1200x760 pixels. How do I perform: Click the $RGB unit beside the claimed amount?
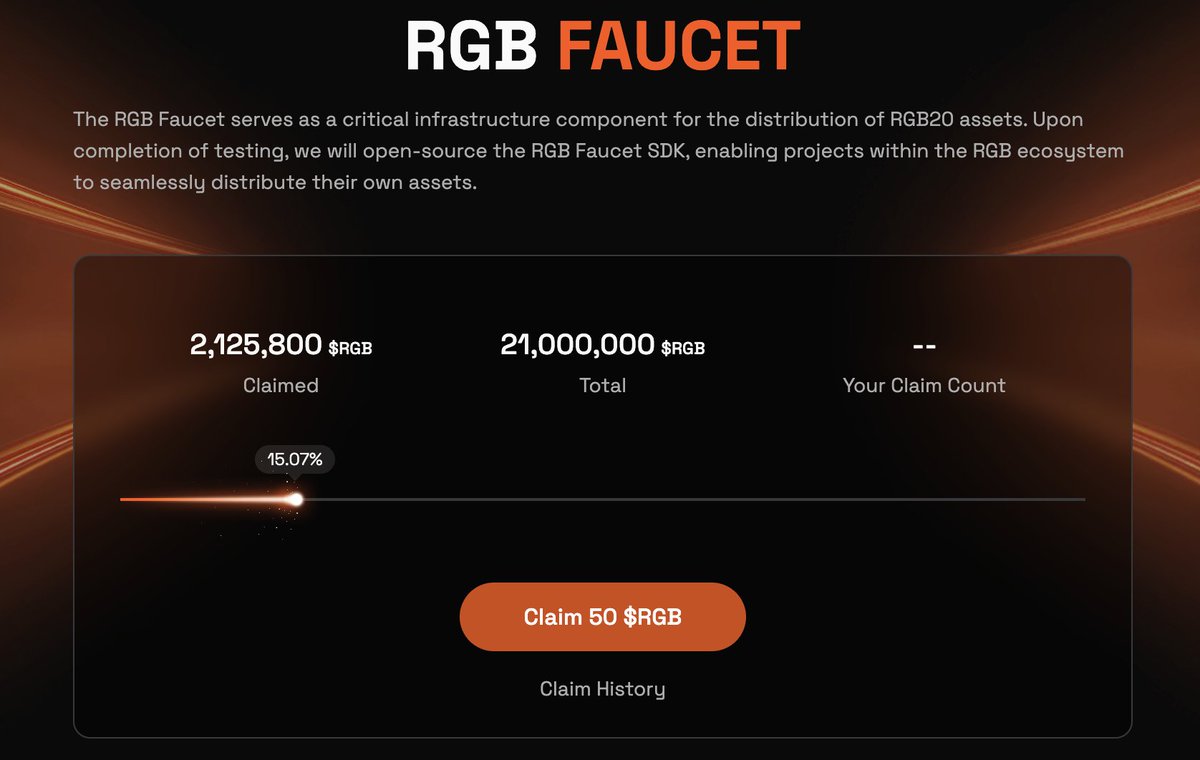(x=350, y=348)
